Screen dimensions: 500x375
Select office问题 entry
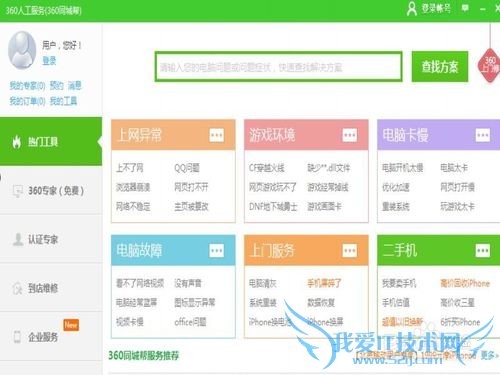(x=190, y=322)
